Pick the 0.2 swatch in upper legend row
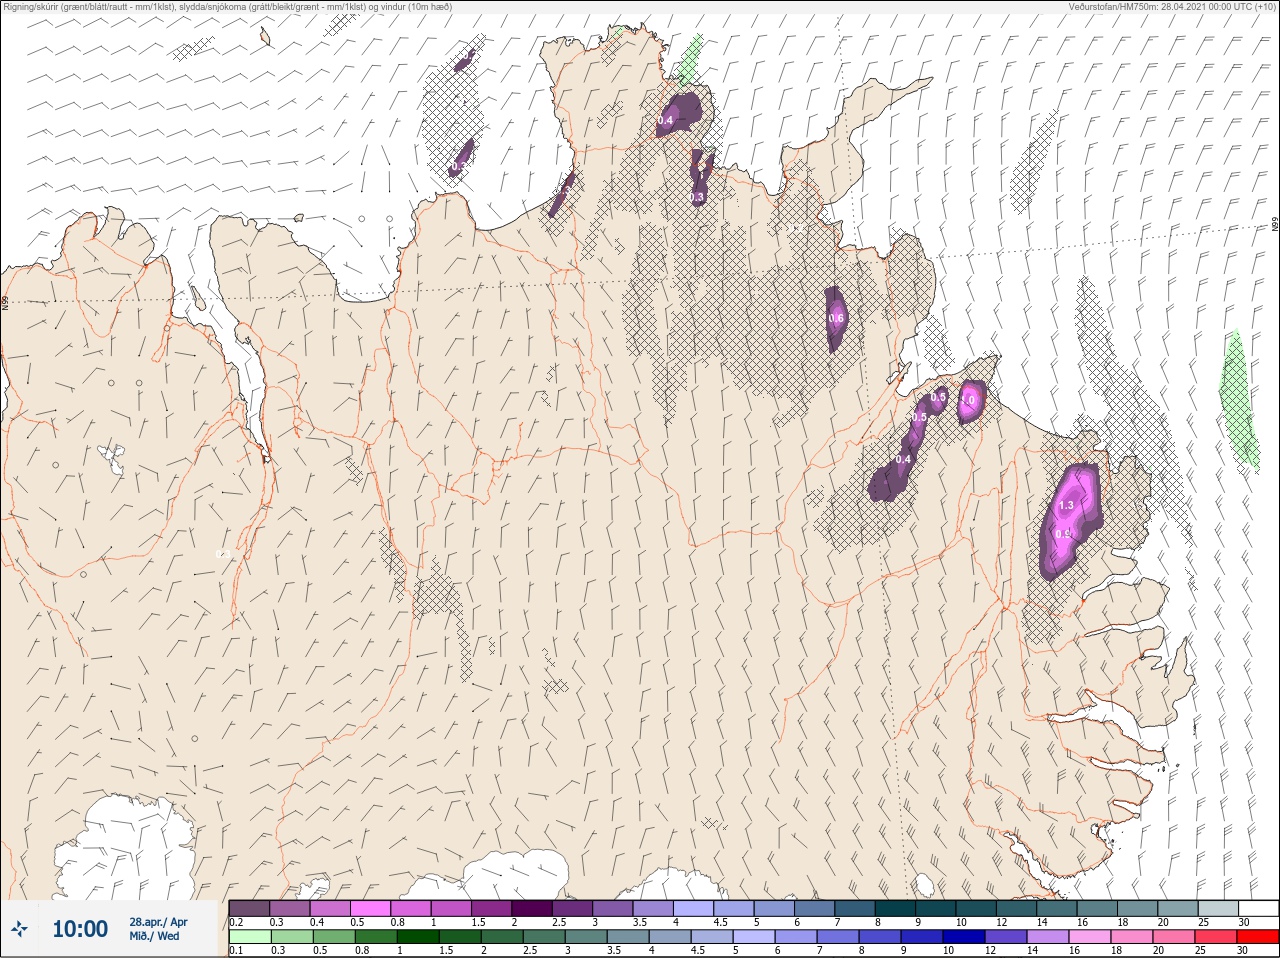1280x958 pixels. 249,908
